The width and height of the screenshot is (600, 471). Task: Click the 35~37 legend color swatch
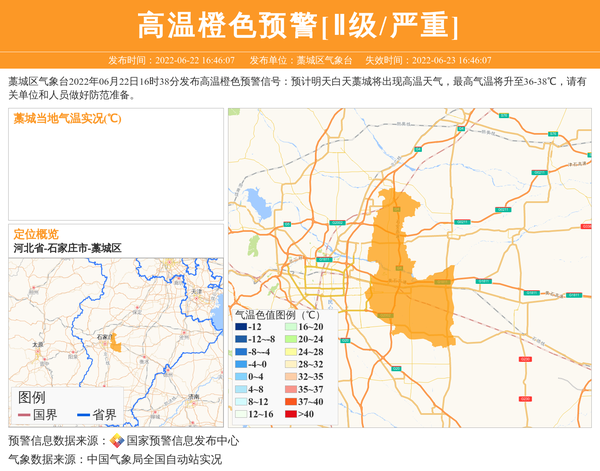point(291,389)
